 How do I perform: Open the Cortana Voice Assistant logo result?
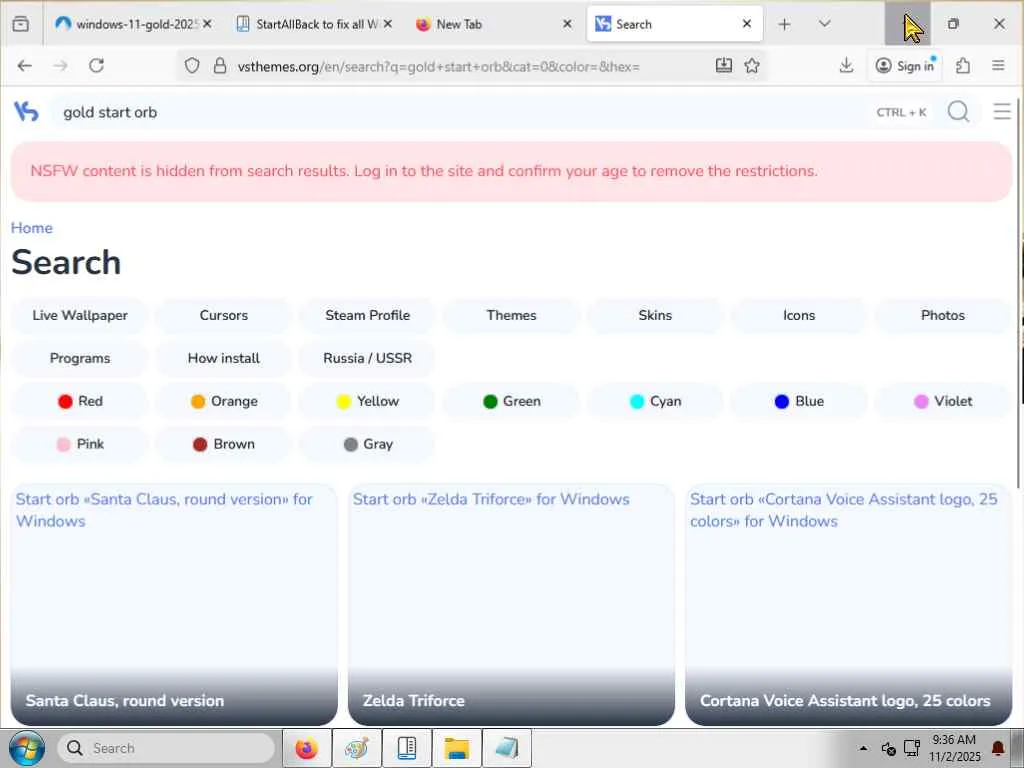[x=848, y=605]
